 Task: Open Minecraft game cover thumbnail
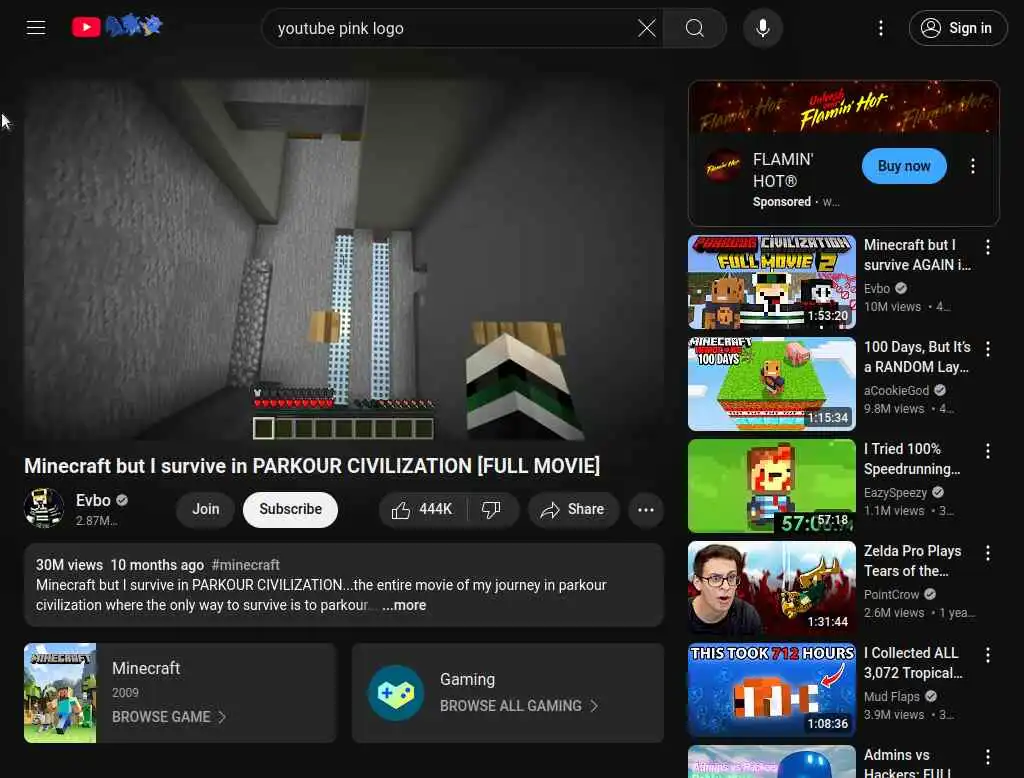coord(60,693)
